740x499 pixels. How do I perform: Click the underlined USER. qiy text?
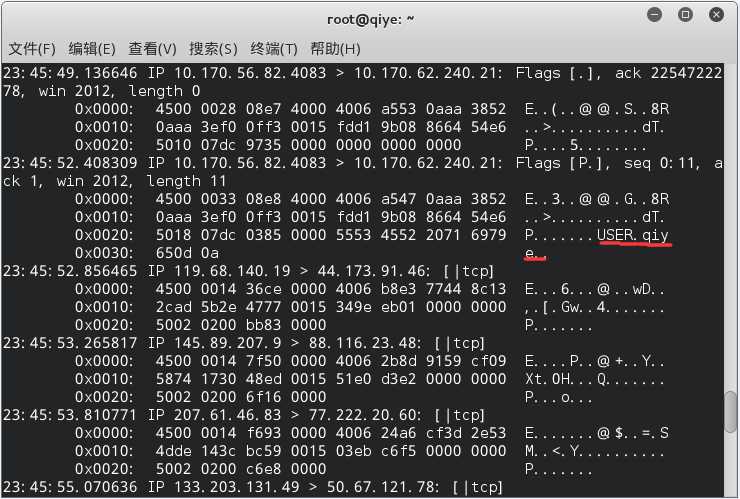pyautogui.click(x=633, y=235)
